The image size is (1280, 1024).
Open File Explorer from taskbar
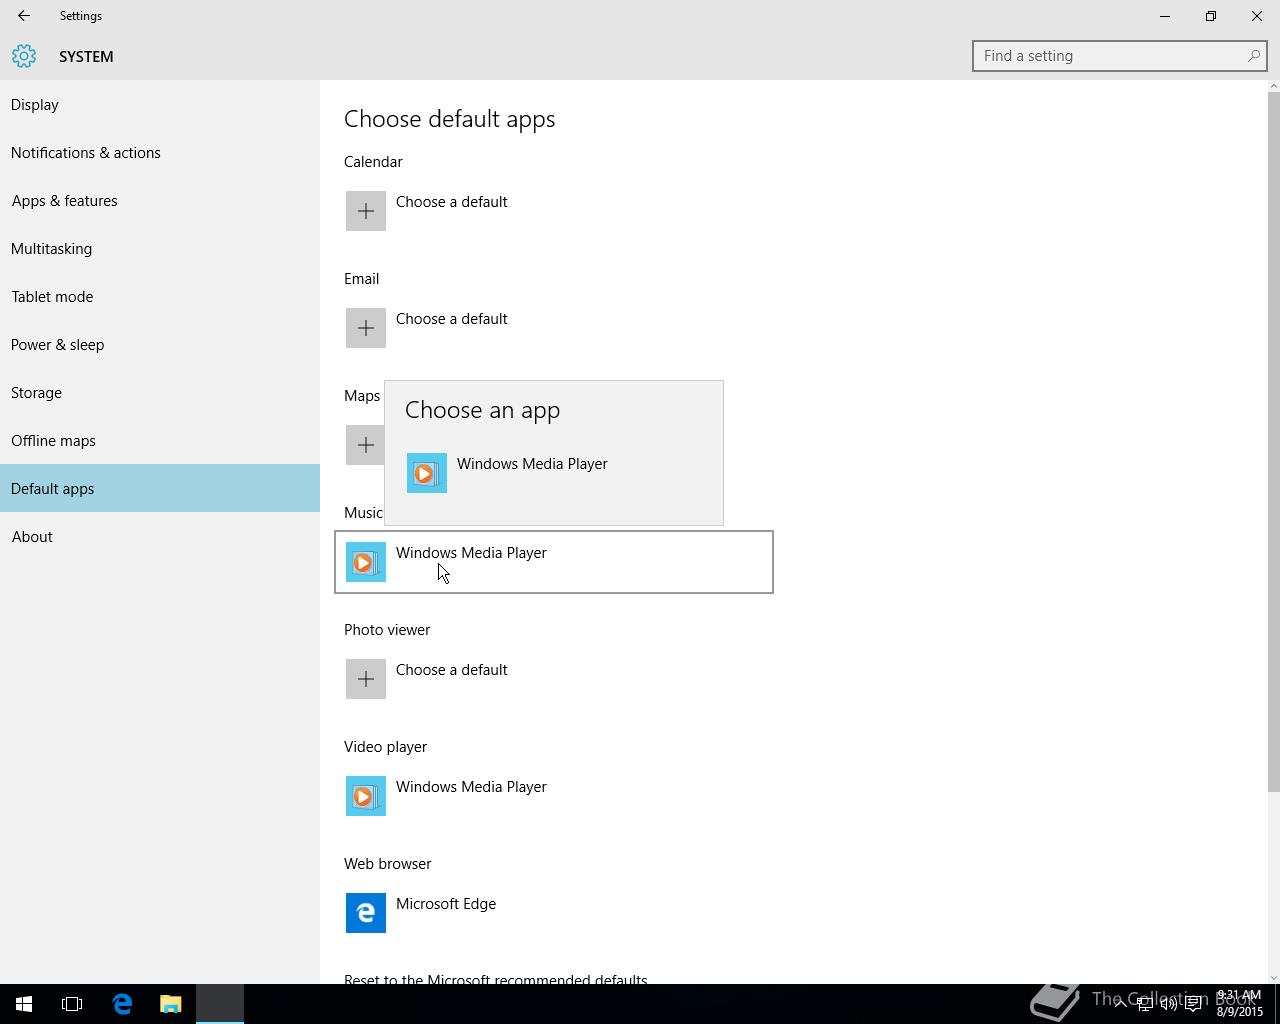click(x=171, y=1004)
